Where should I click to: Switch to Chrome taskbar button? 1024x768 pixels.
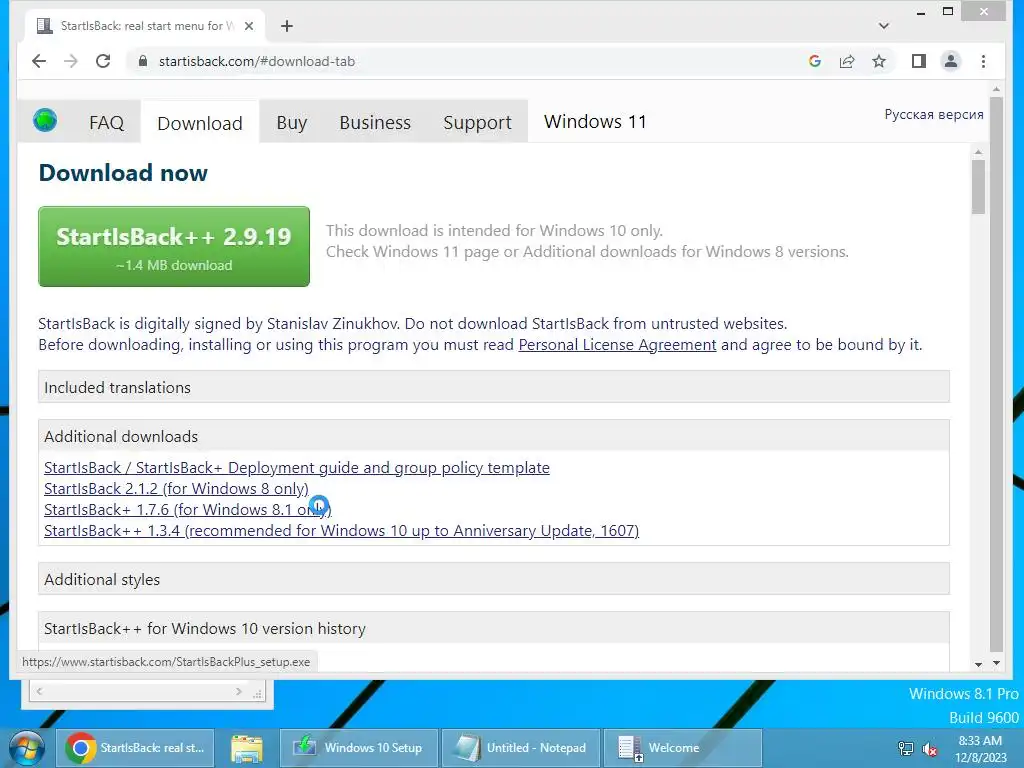coord(134,748)
